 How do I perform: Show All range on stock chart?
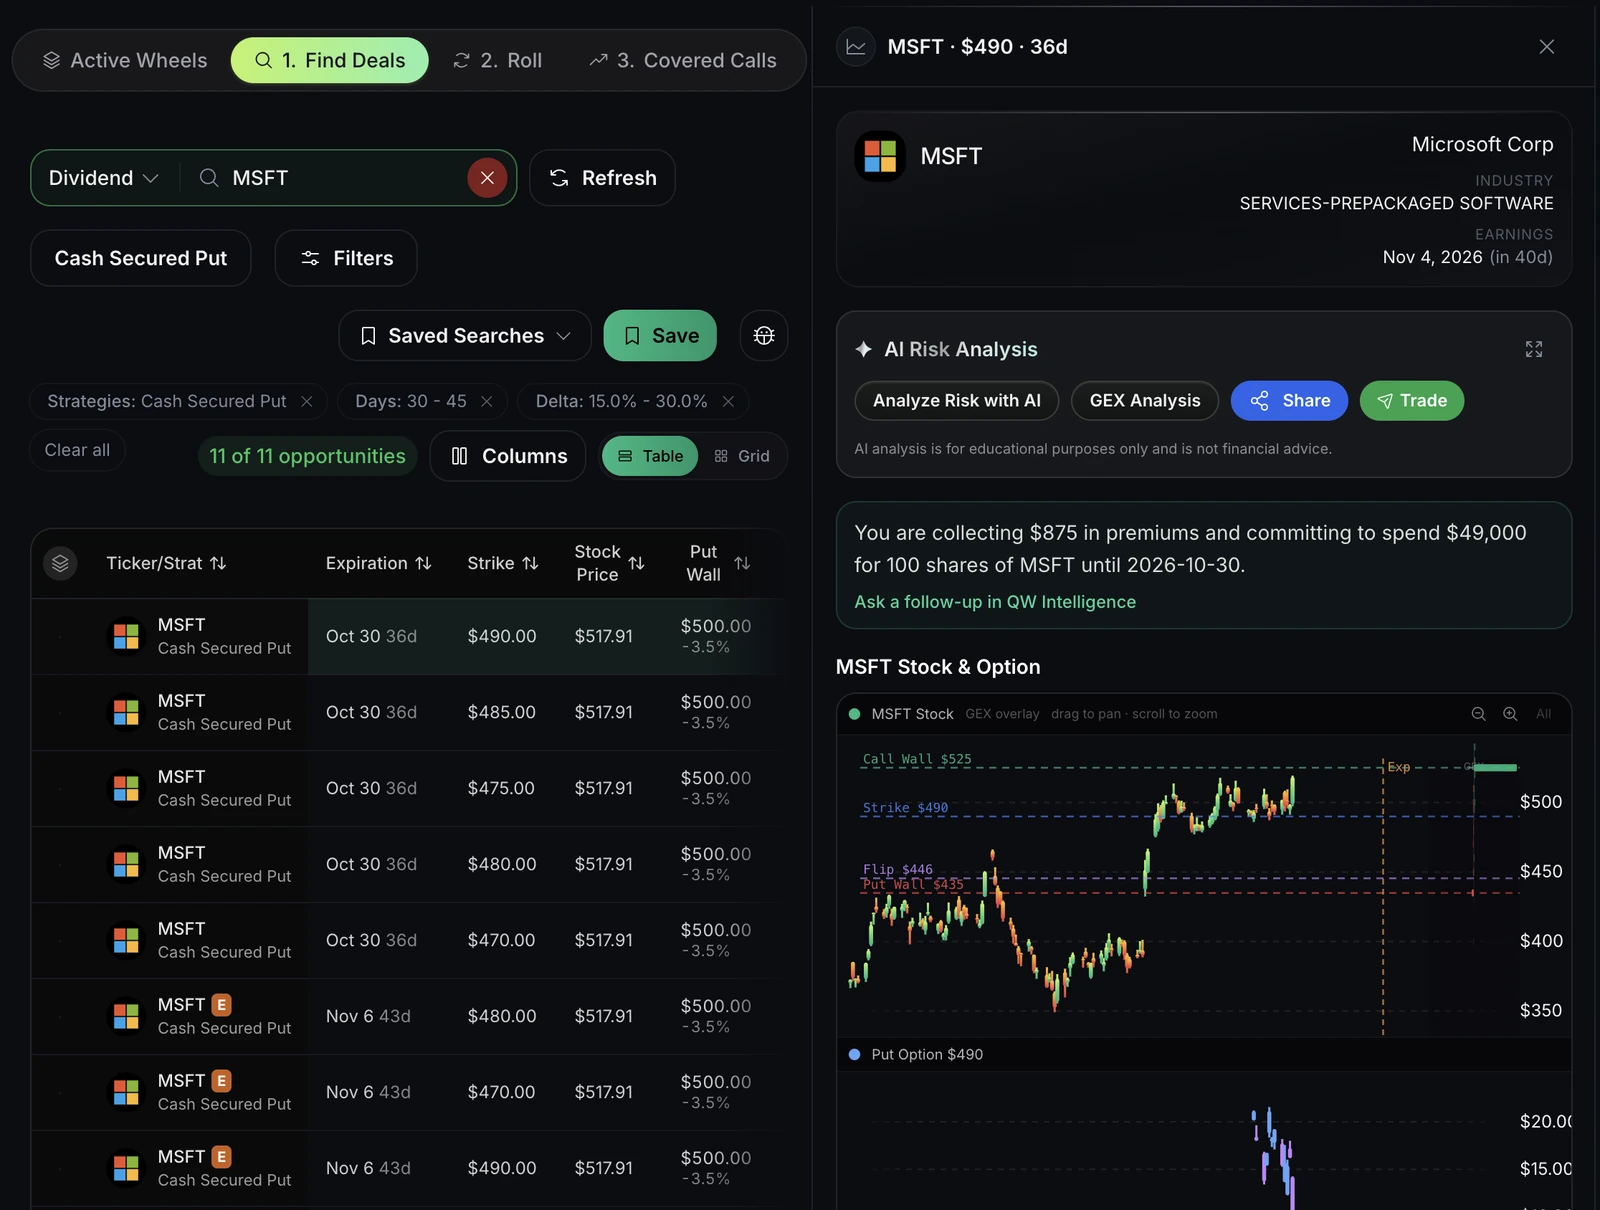tap(1544, 714)
